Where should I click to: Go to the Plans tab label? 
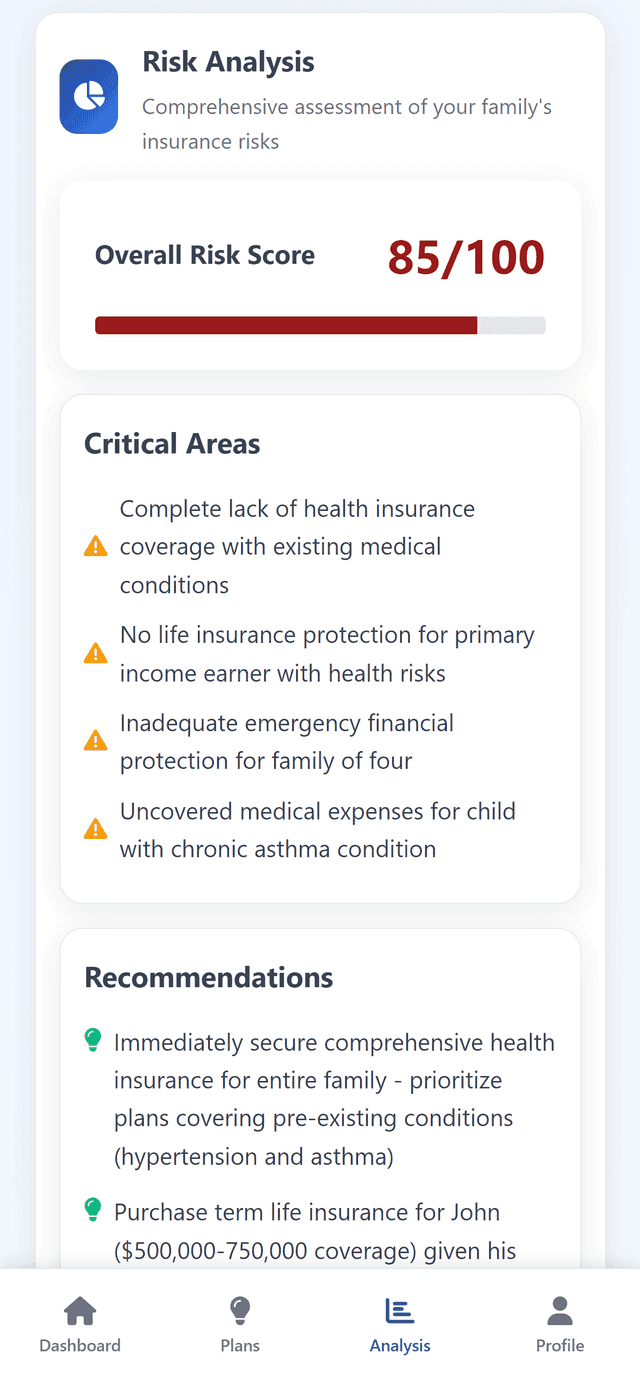(x=240, y=1345)
